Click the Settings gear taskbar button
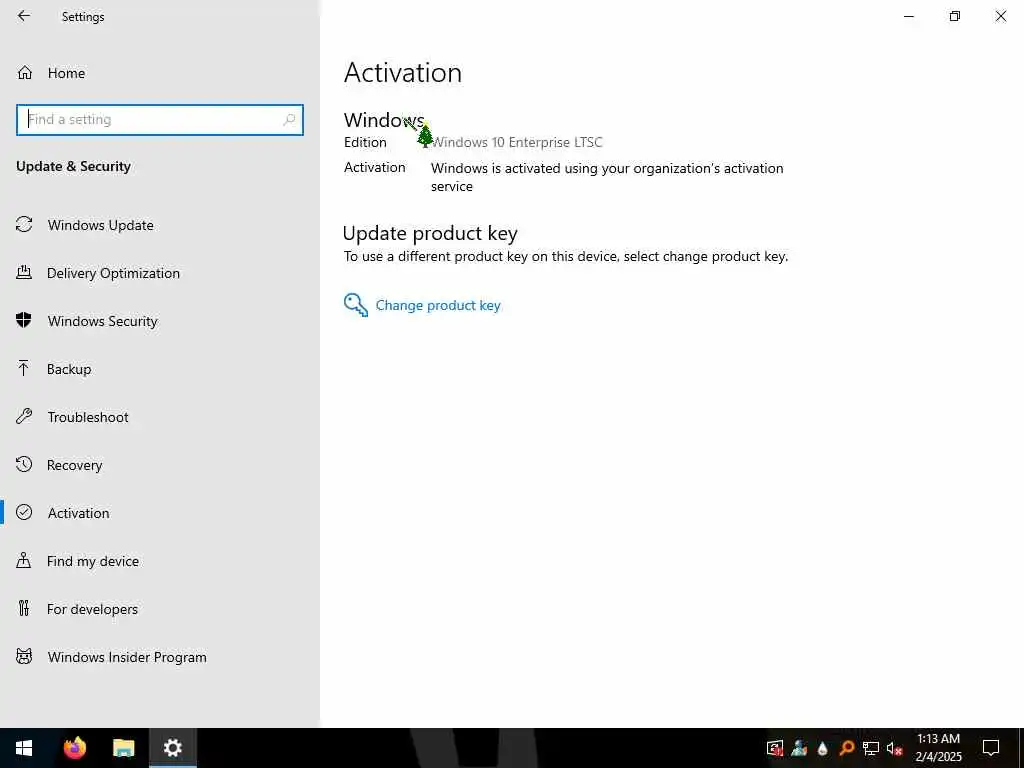This screenshot has height=768, width=1024. 172,748
